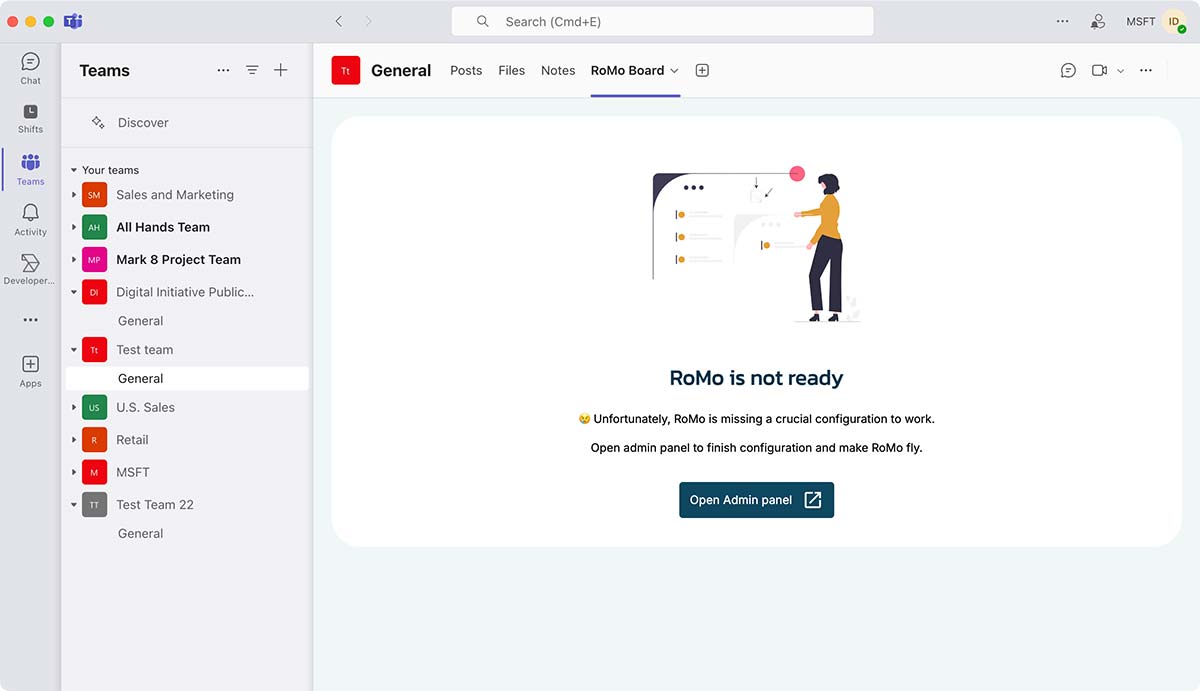Click the U.S. Sales team avatar
This screenshot has width=1200, height=691.
[x=94, y=407]
